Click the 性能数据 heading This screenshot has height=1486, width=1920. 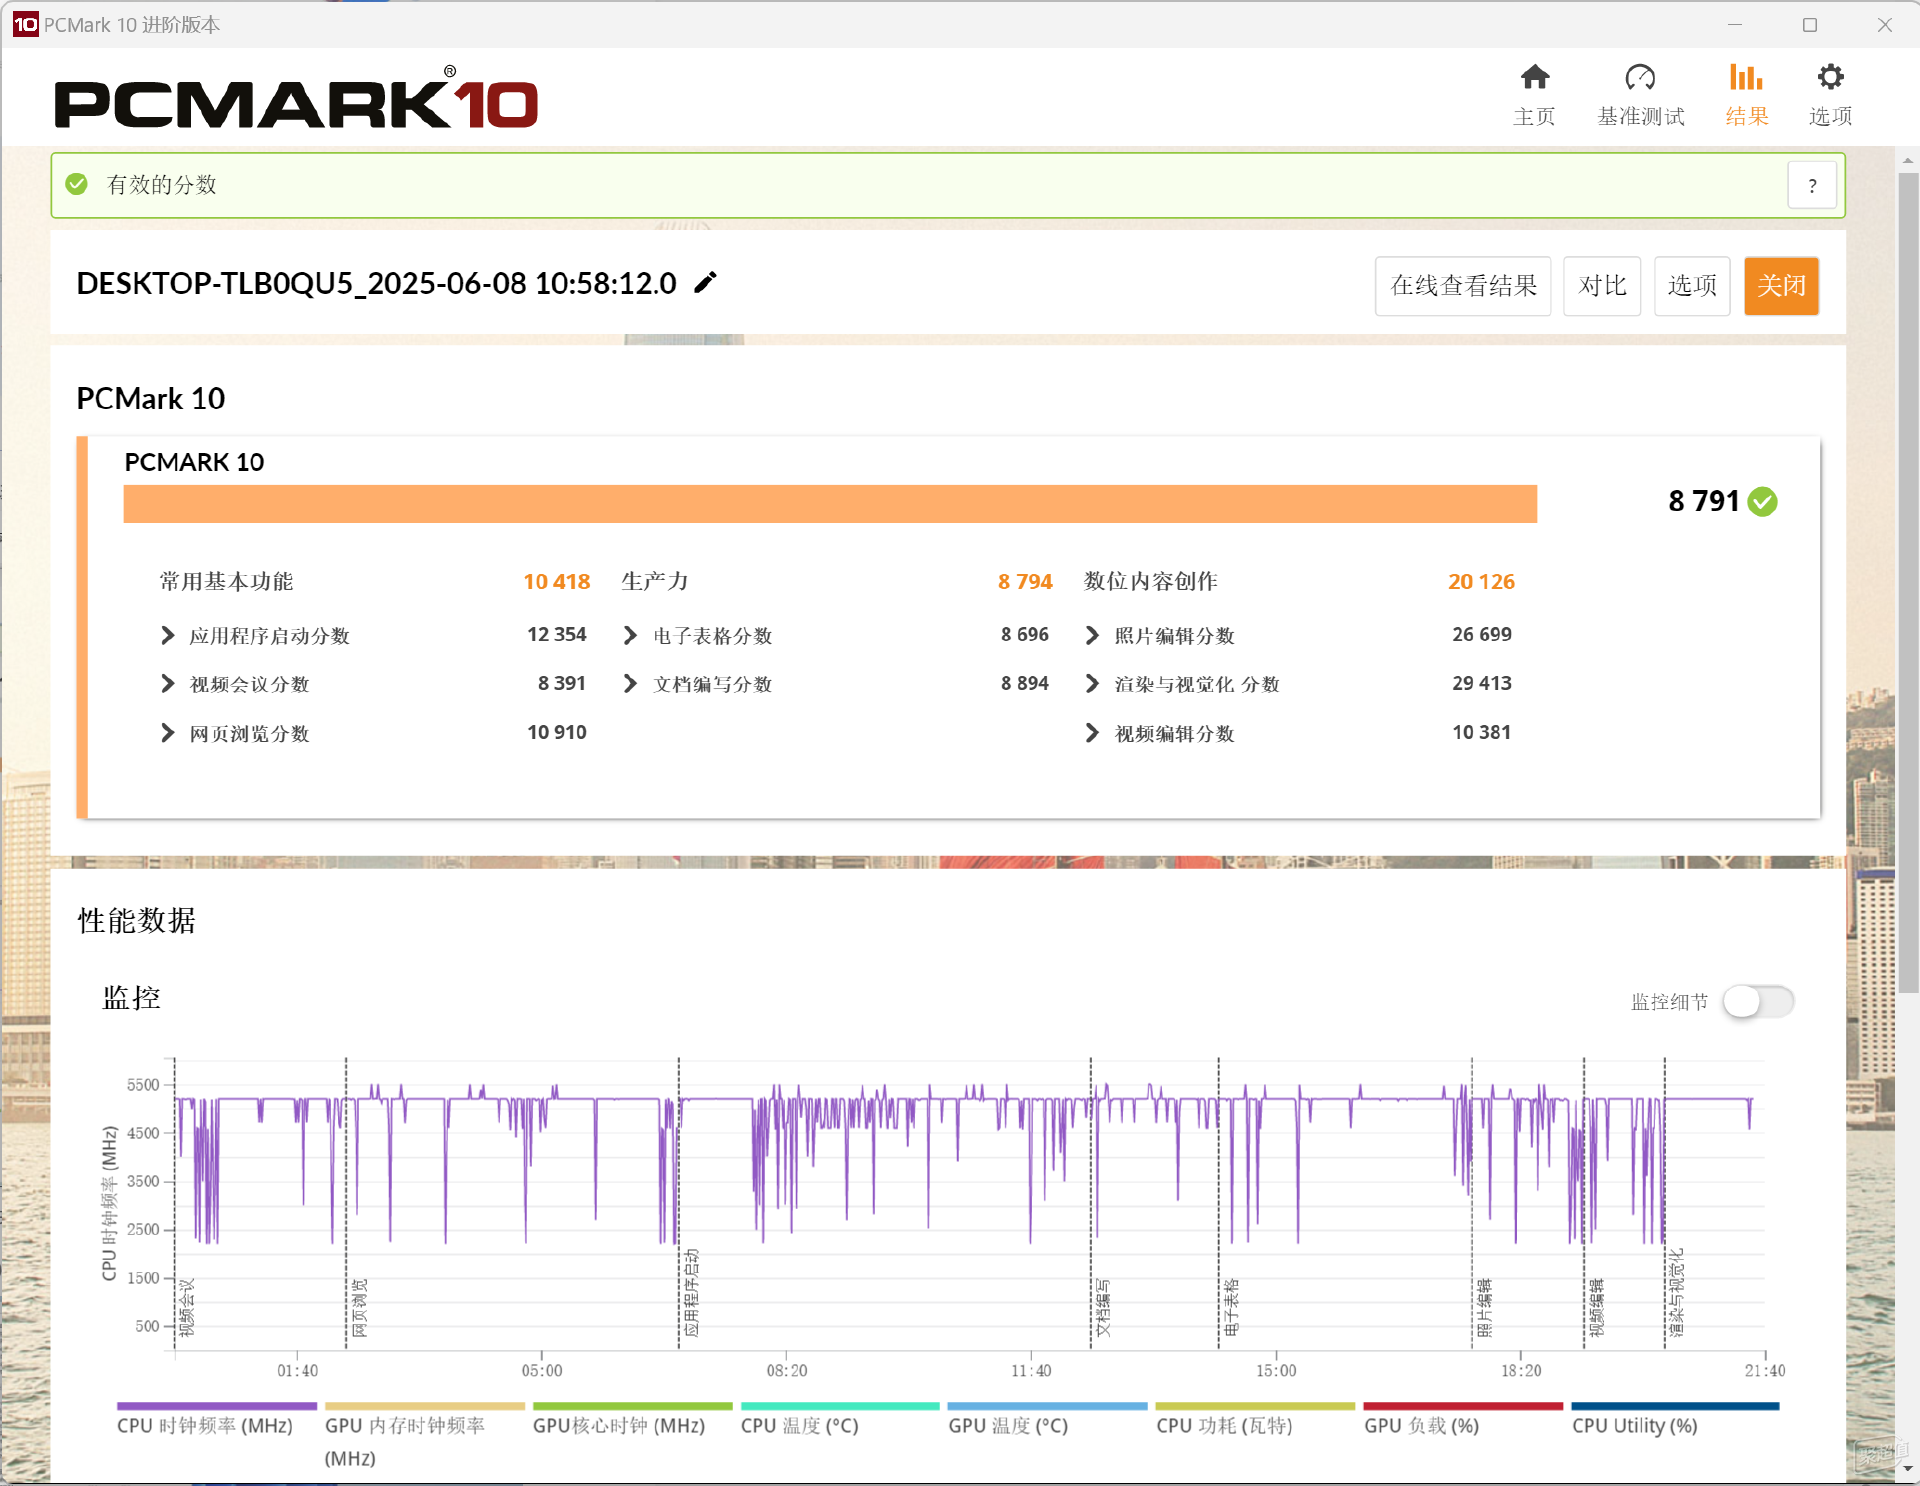pyautogui.click(x=137, y=920)
